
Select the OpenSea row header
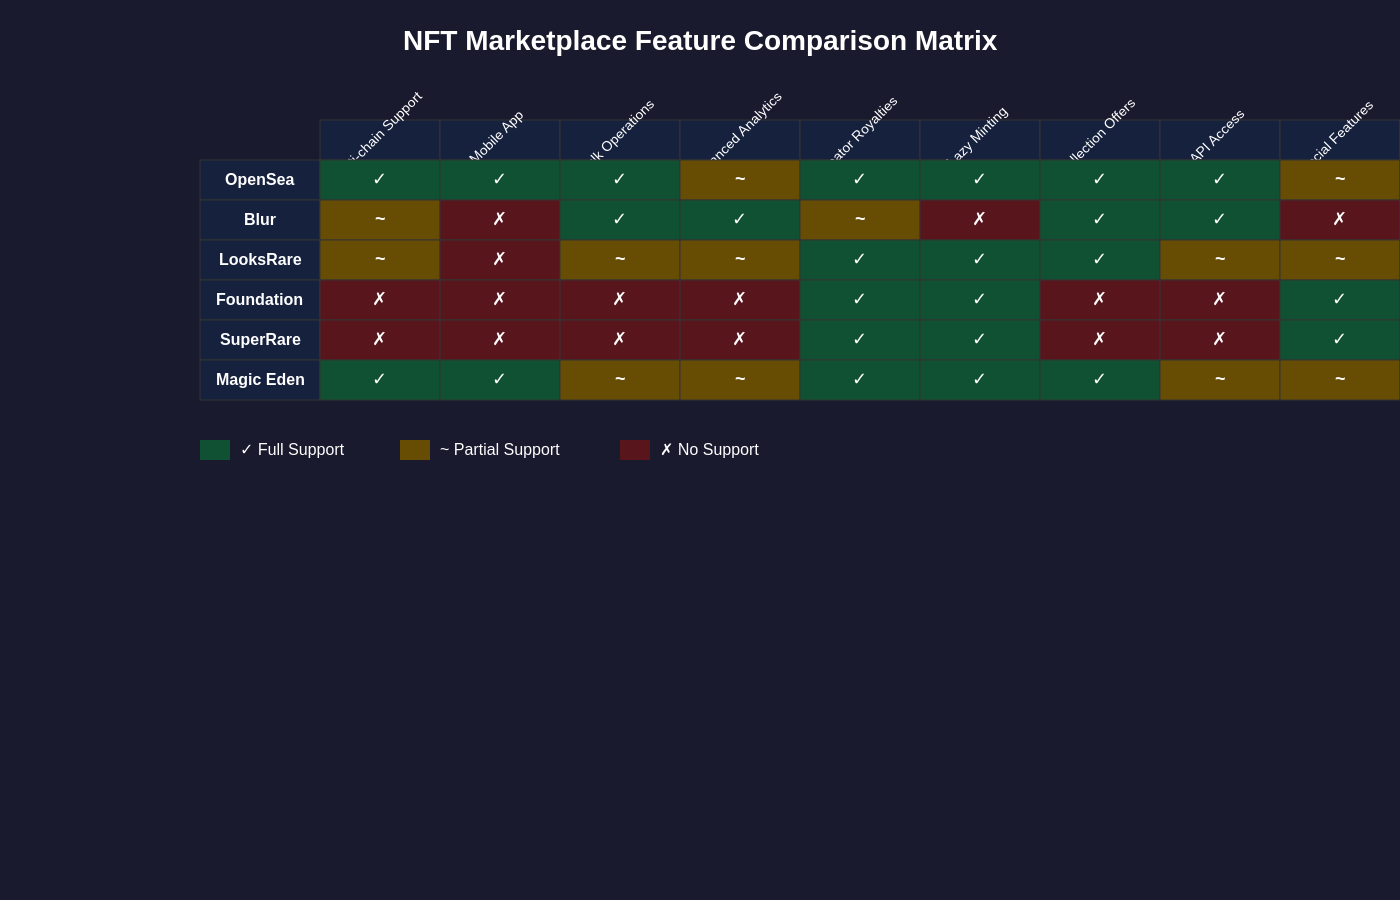click(260, 180)
